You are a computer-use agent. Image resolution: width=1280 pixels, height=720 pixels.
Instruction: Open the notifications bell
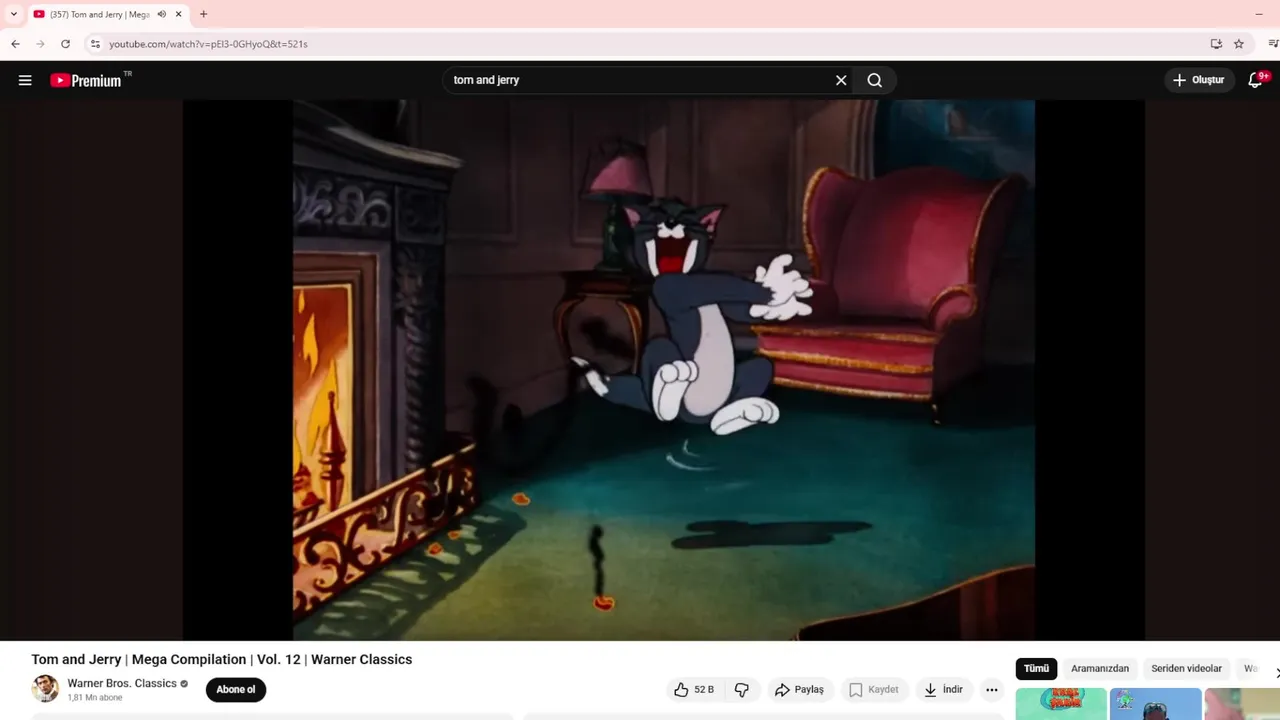(1256, 80)
